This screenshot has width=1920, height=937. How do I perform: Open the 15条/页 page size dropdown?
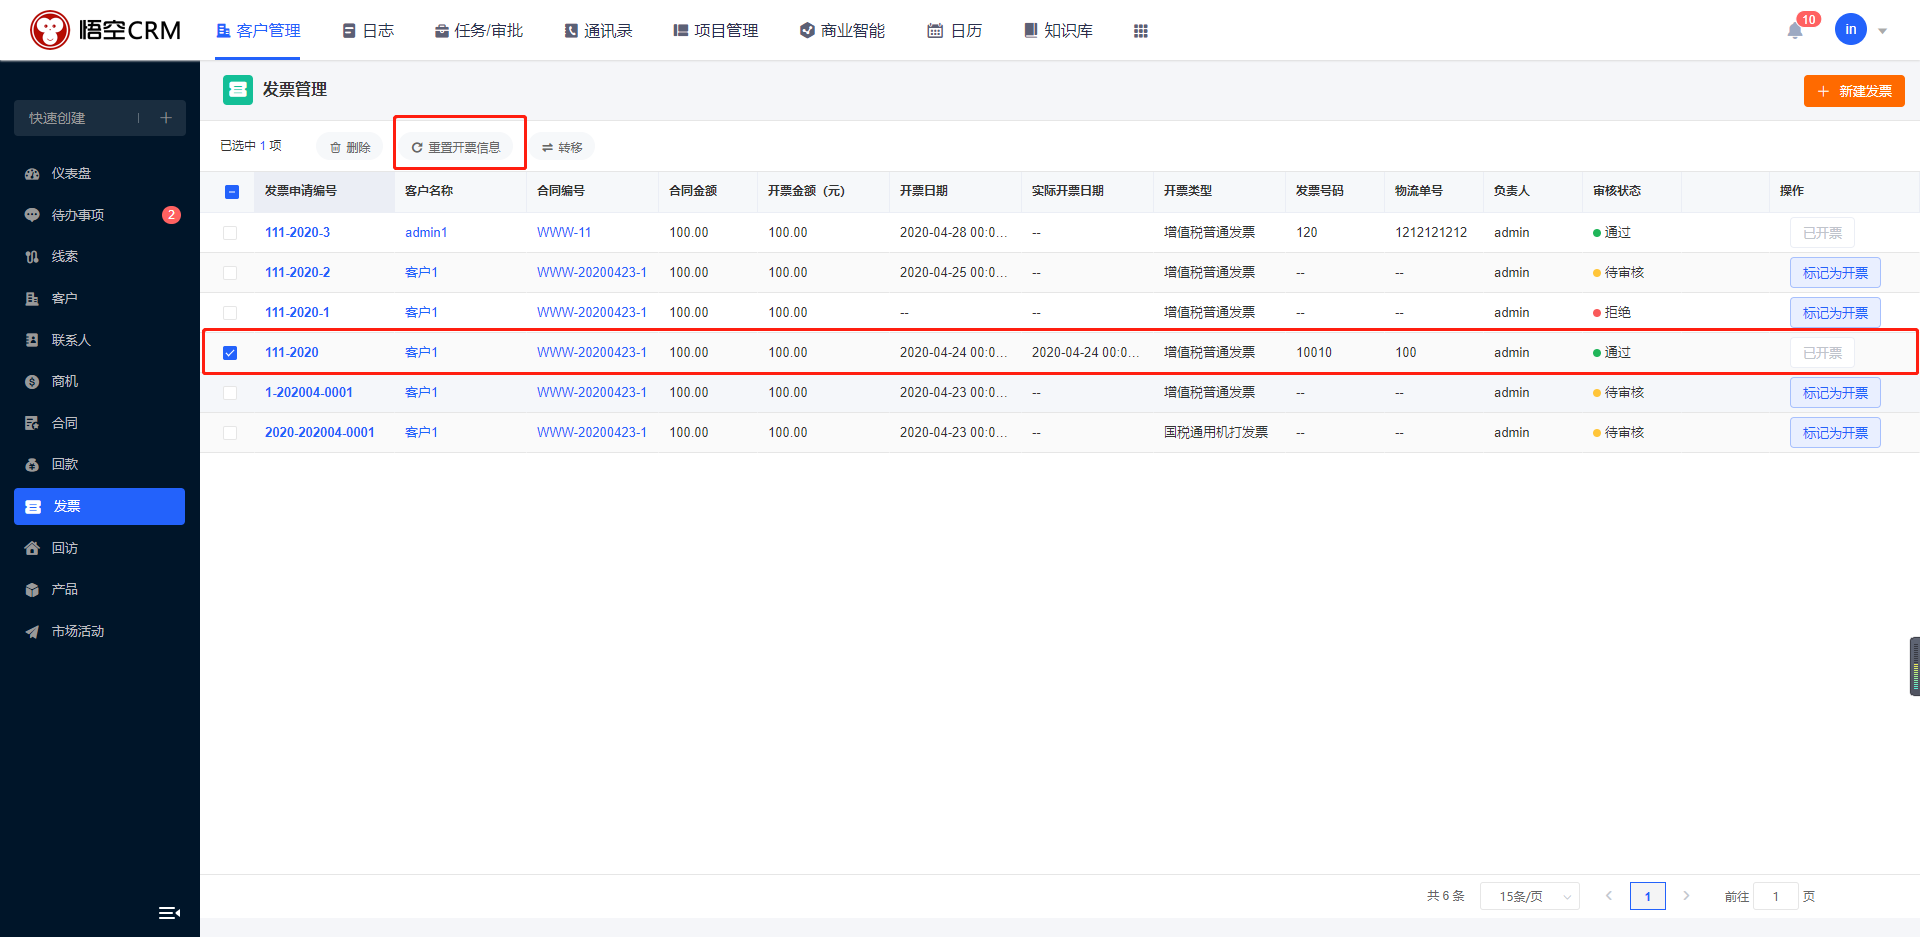[1530, 896]
